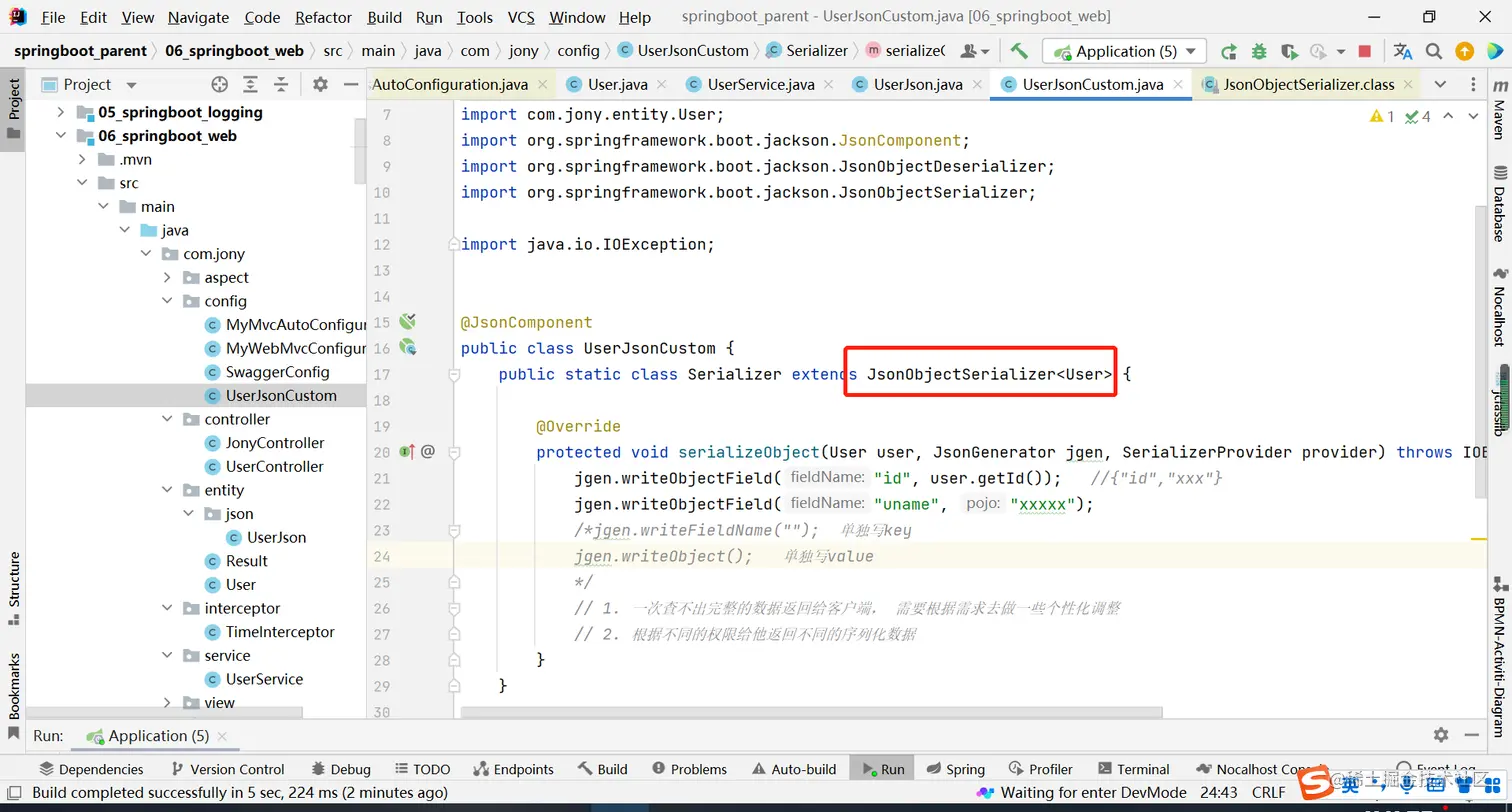Collapse the 06_springboot_web module
1512x812 pixels.
pyautogui.click(x=61, y=136)
